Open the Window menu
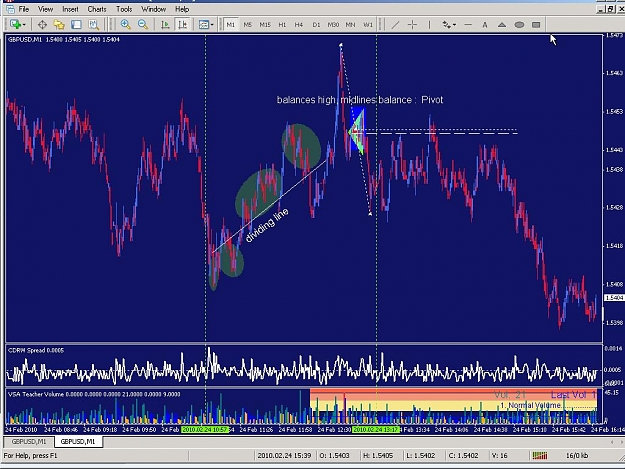625x469 pixels. pyautogui.click(x=153, y=9)
